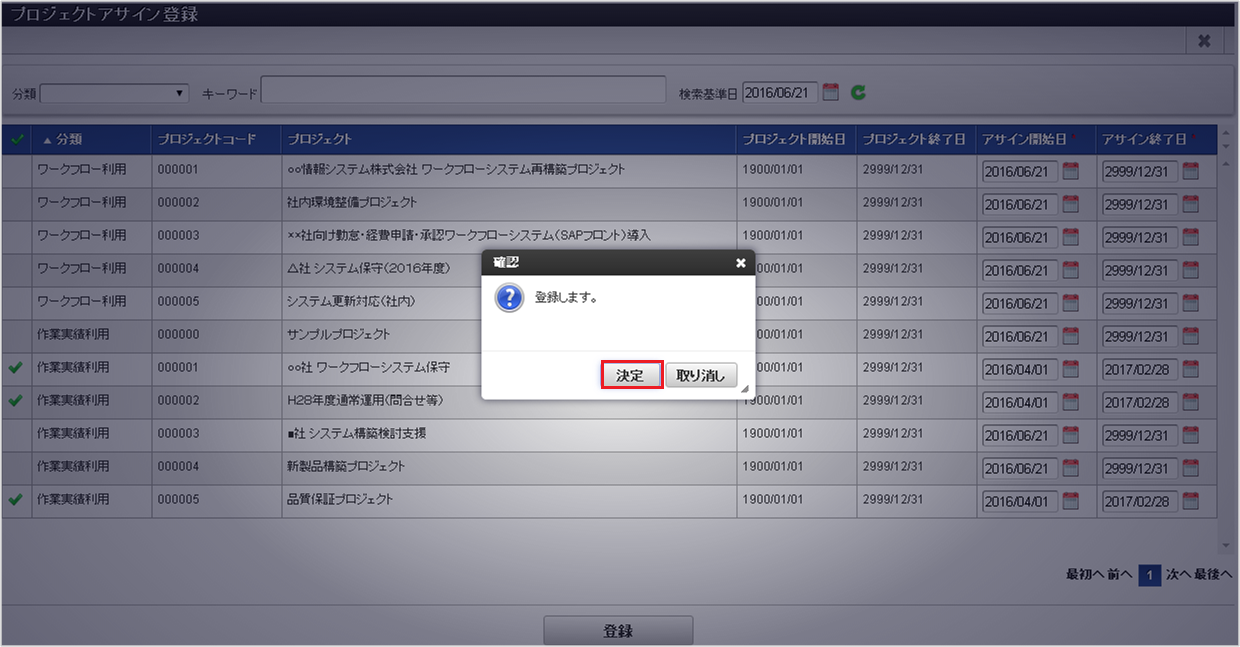
Task: Sort by the 分類 column header
Action: [92, 139]
